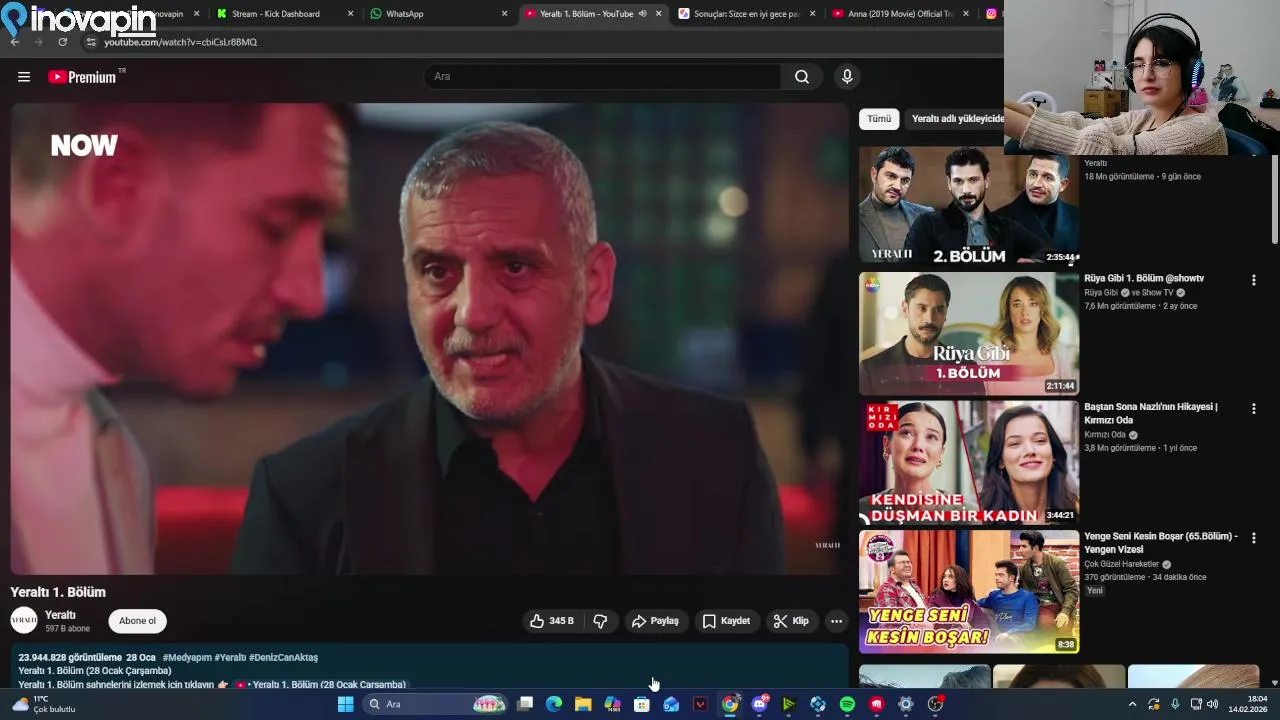
Task: Like the video with 345 B likes
Action: [552, 621]
